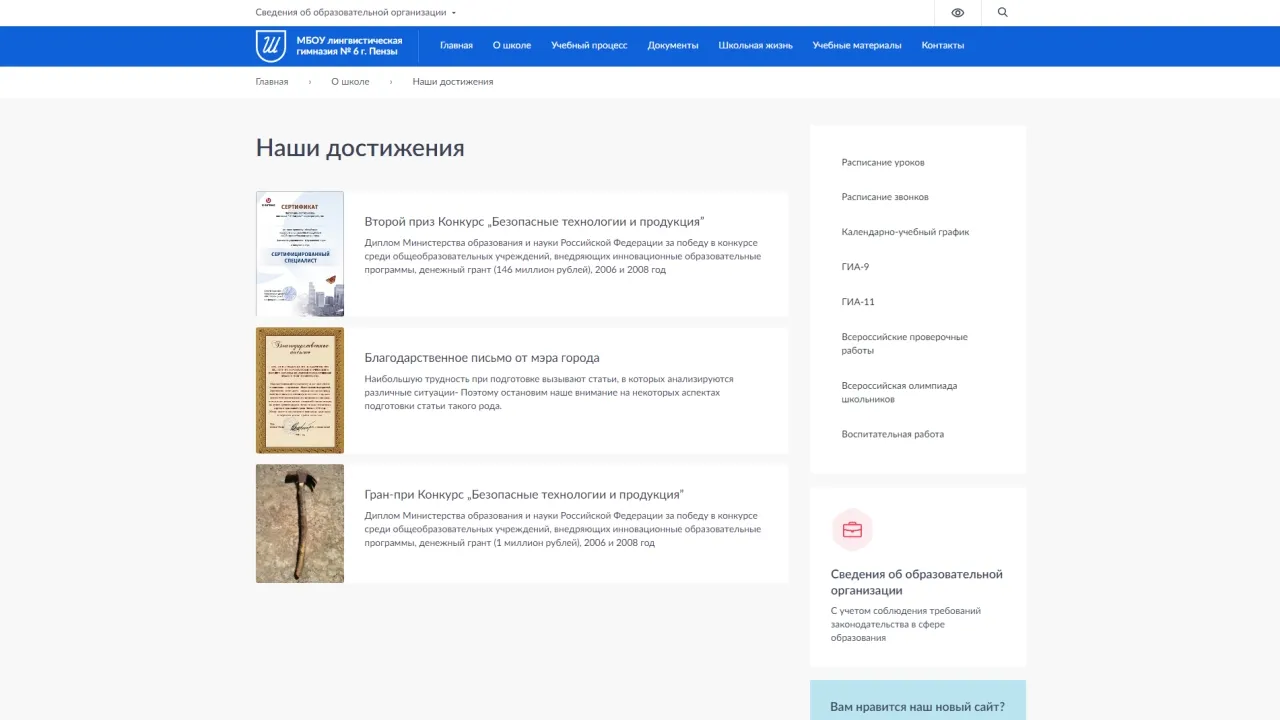Open the Учебные материалы menu
Screen dimensions: 1280x720
pos(857,46)
